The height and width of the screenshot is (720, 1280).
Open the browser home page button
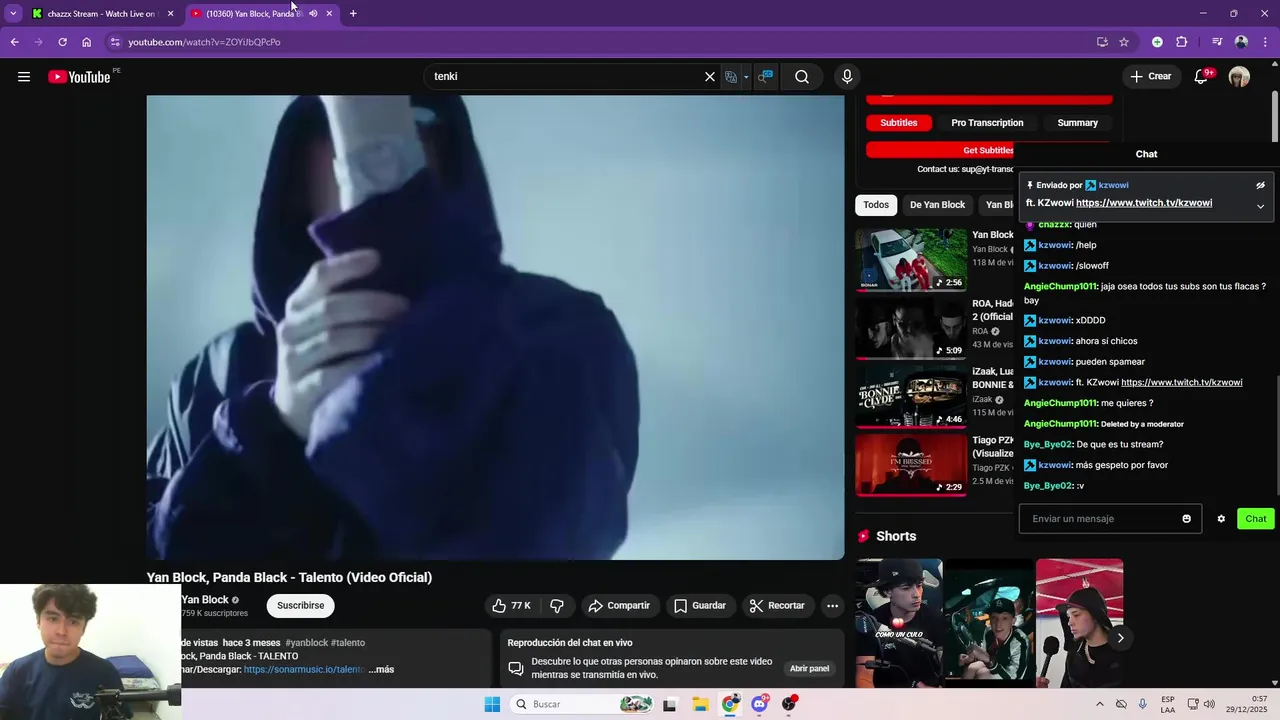pyautogui.click(x=87, y=42)
